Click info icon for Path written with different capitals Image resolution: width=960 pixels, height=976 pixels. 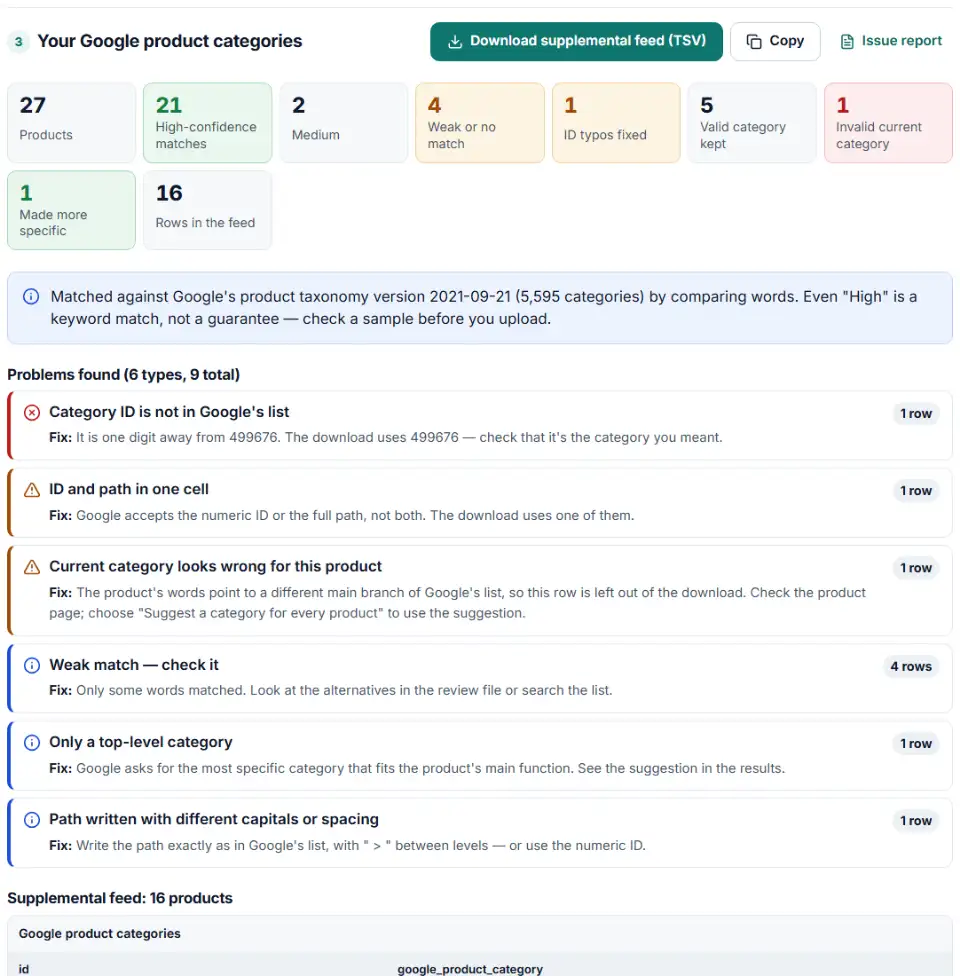pyautogui.click(x=32, y=820)
